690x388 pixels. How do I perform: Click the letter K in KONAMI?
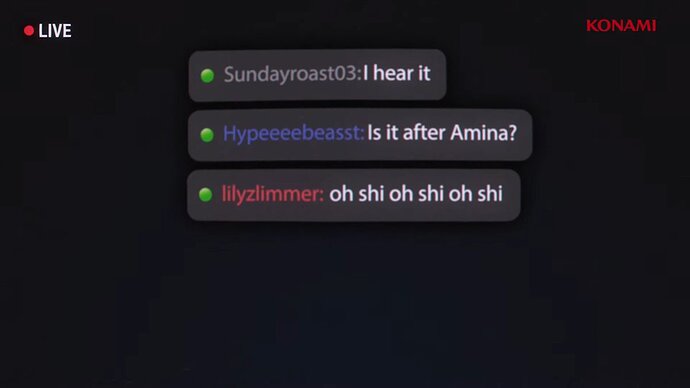[592, 26]
